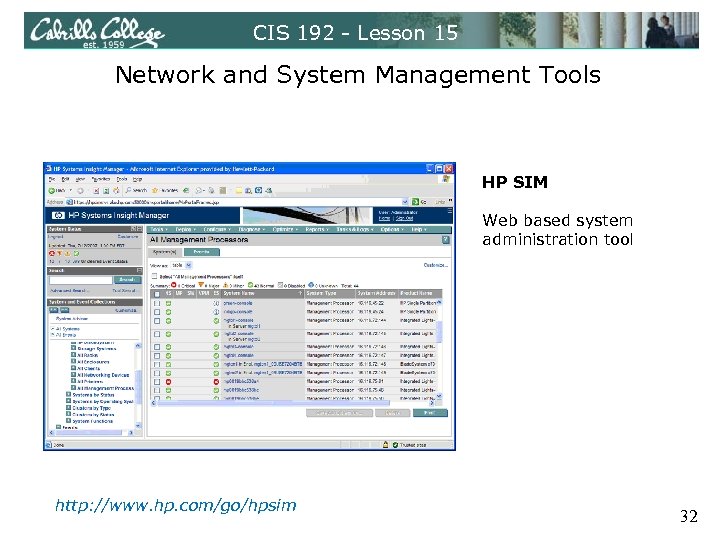Click the IE Back arrow icon
The height and width of the screenshot is (540, 720).
52,190
